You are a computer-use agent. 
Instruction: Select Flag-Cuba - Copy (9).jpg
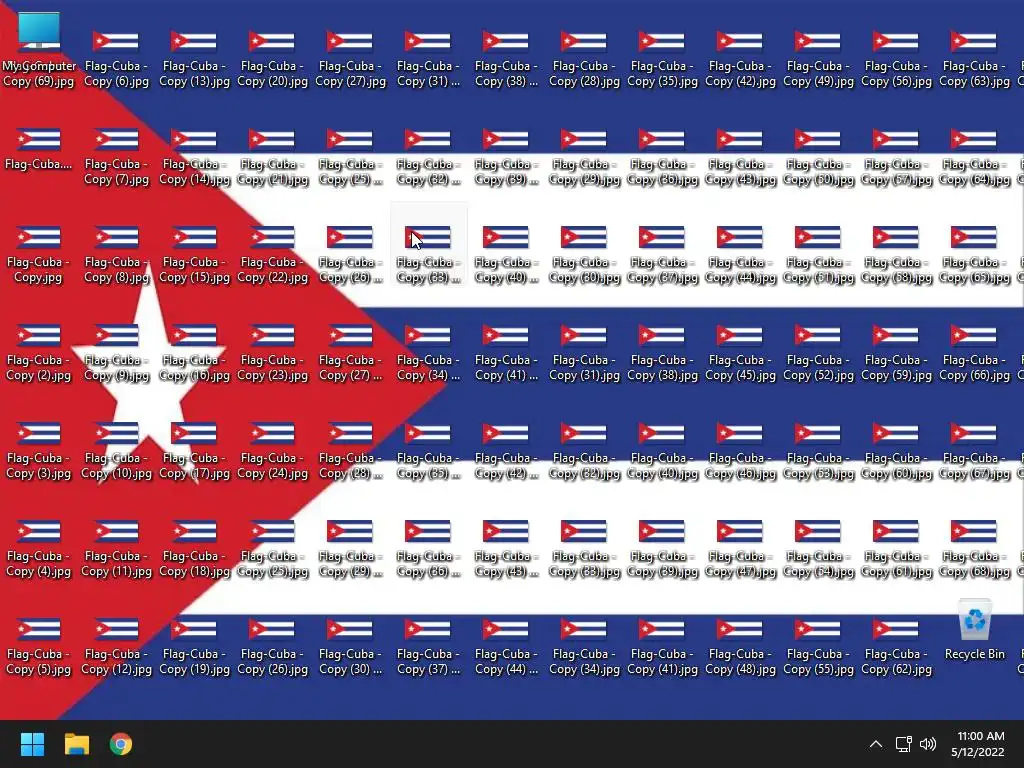116,353
